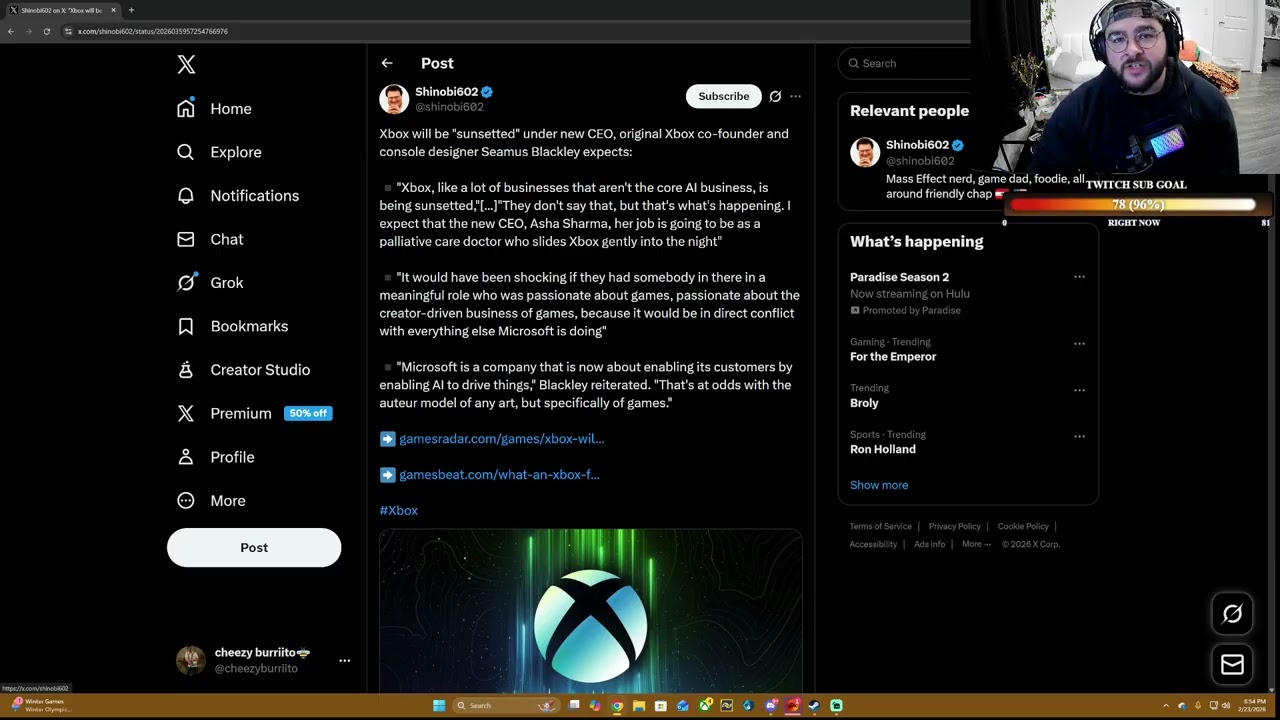This screenshot has width=1280, height=720.
Task: Open the post's more options menu
Action: [795, 96]
